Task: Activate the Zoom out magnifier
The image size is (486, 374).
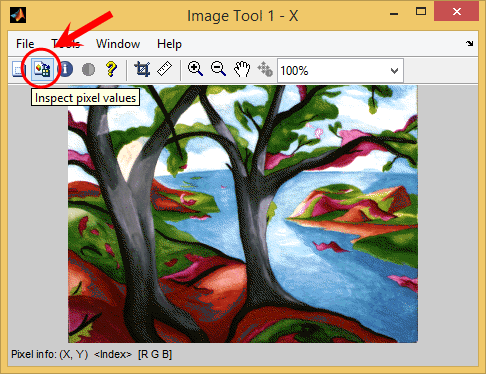Action: coord(219,69)
